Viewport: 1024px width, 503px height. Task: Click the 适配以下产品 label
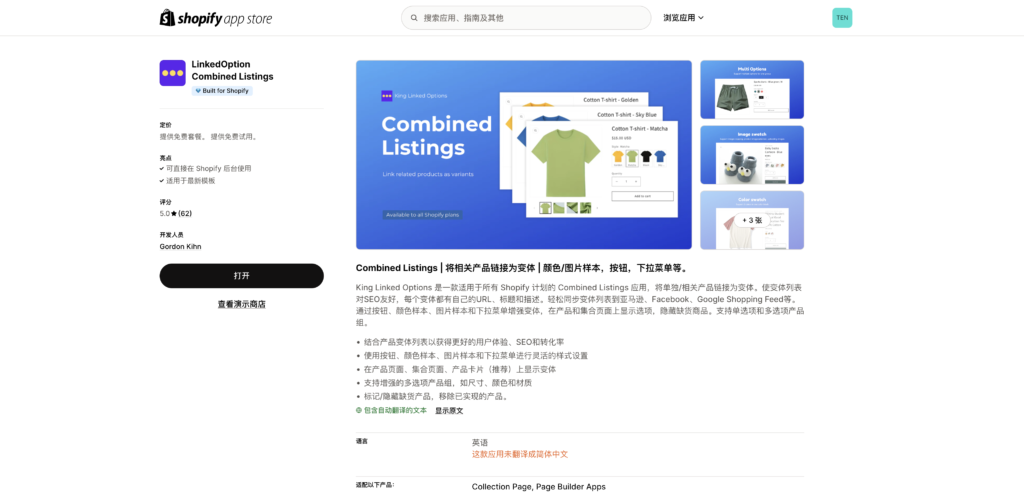click(376, 485)
